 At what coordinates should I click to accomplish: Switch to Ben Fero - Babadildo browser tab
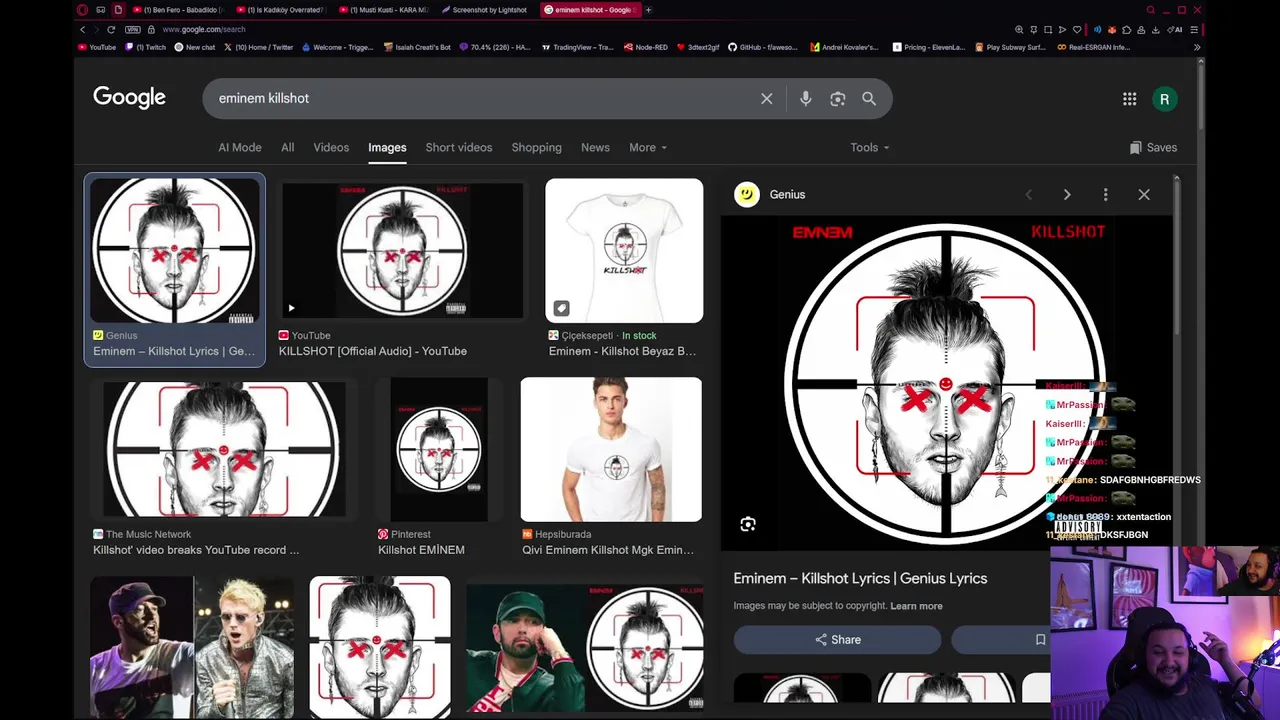point(180,10)
